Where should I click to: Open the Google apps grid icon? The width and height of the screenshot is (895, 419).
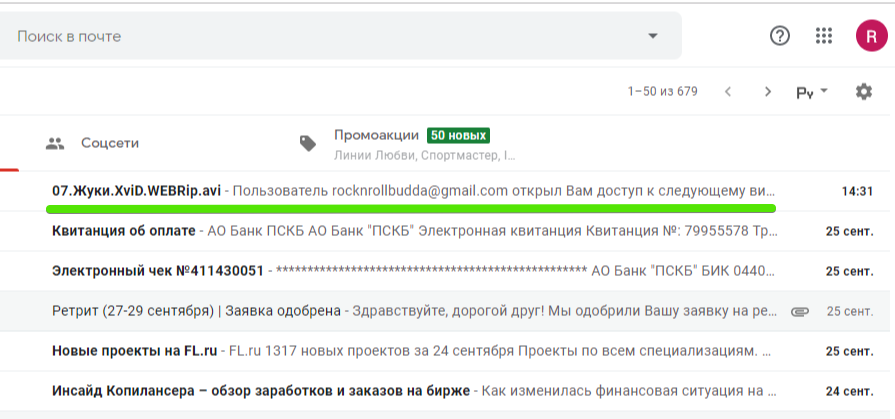(824, 36)
